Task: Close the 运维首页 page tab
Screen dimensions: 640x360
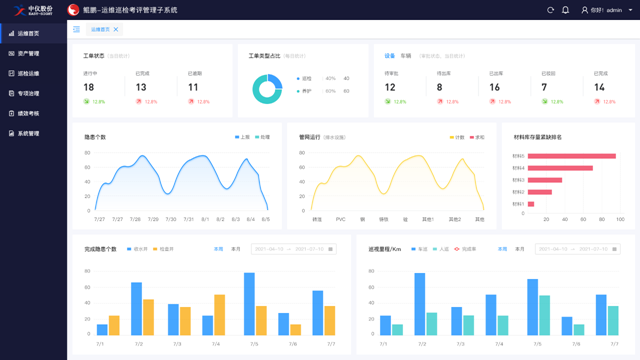Action: tap(116, 29)
